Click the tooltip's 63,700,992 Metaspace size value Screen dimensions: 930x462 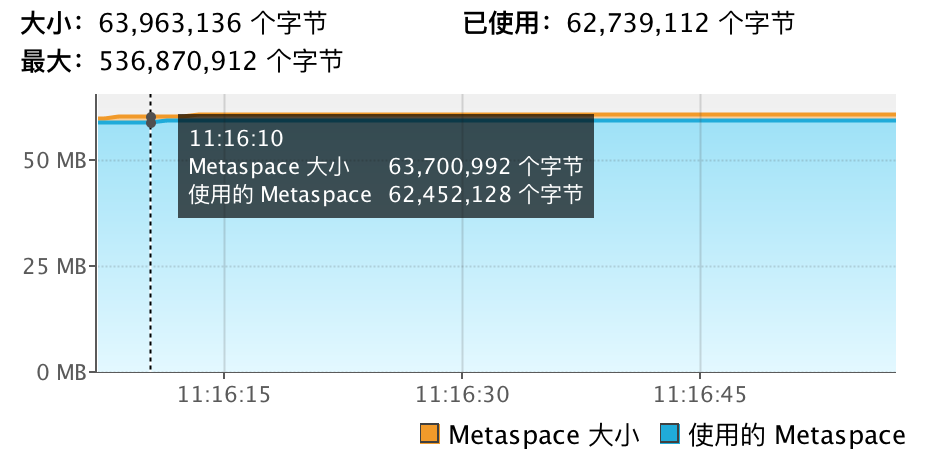pos(452,166)
